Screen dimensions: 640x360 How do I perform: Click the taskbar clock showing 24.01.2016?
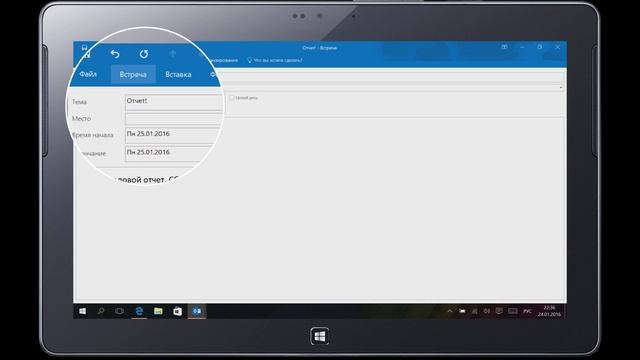549,311
